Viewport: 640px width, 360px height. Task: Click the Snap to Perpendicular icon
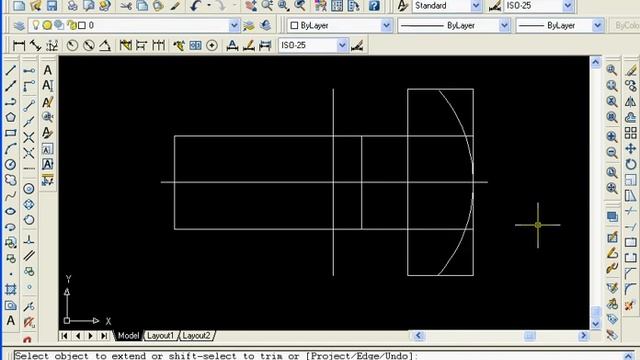(29, 240)
